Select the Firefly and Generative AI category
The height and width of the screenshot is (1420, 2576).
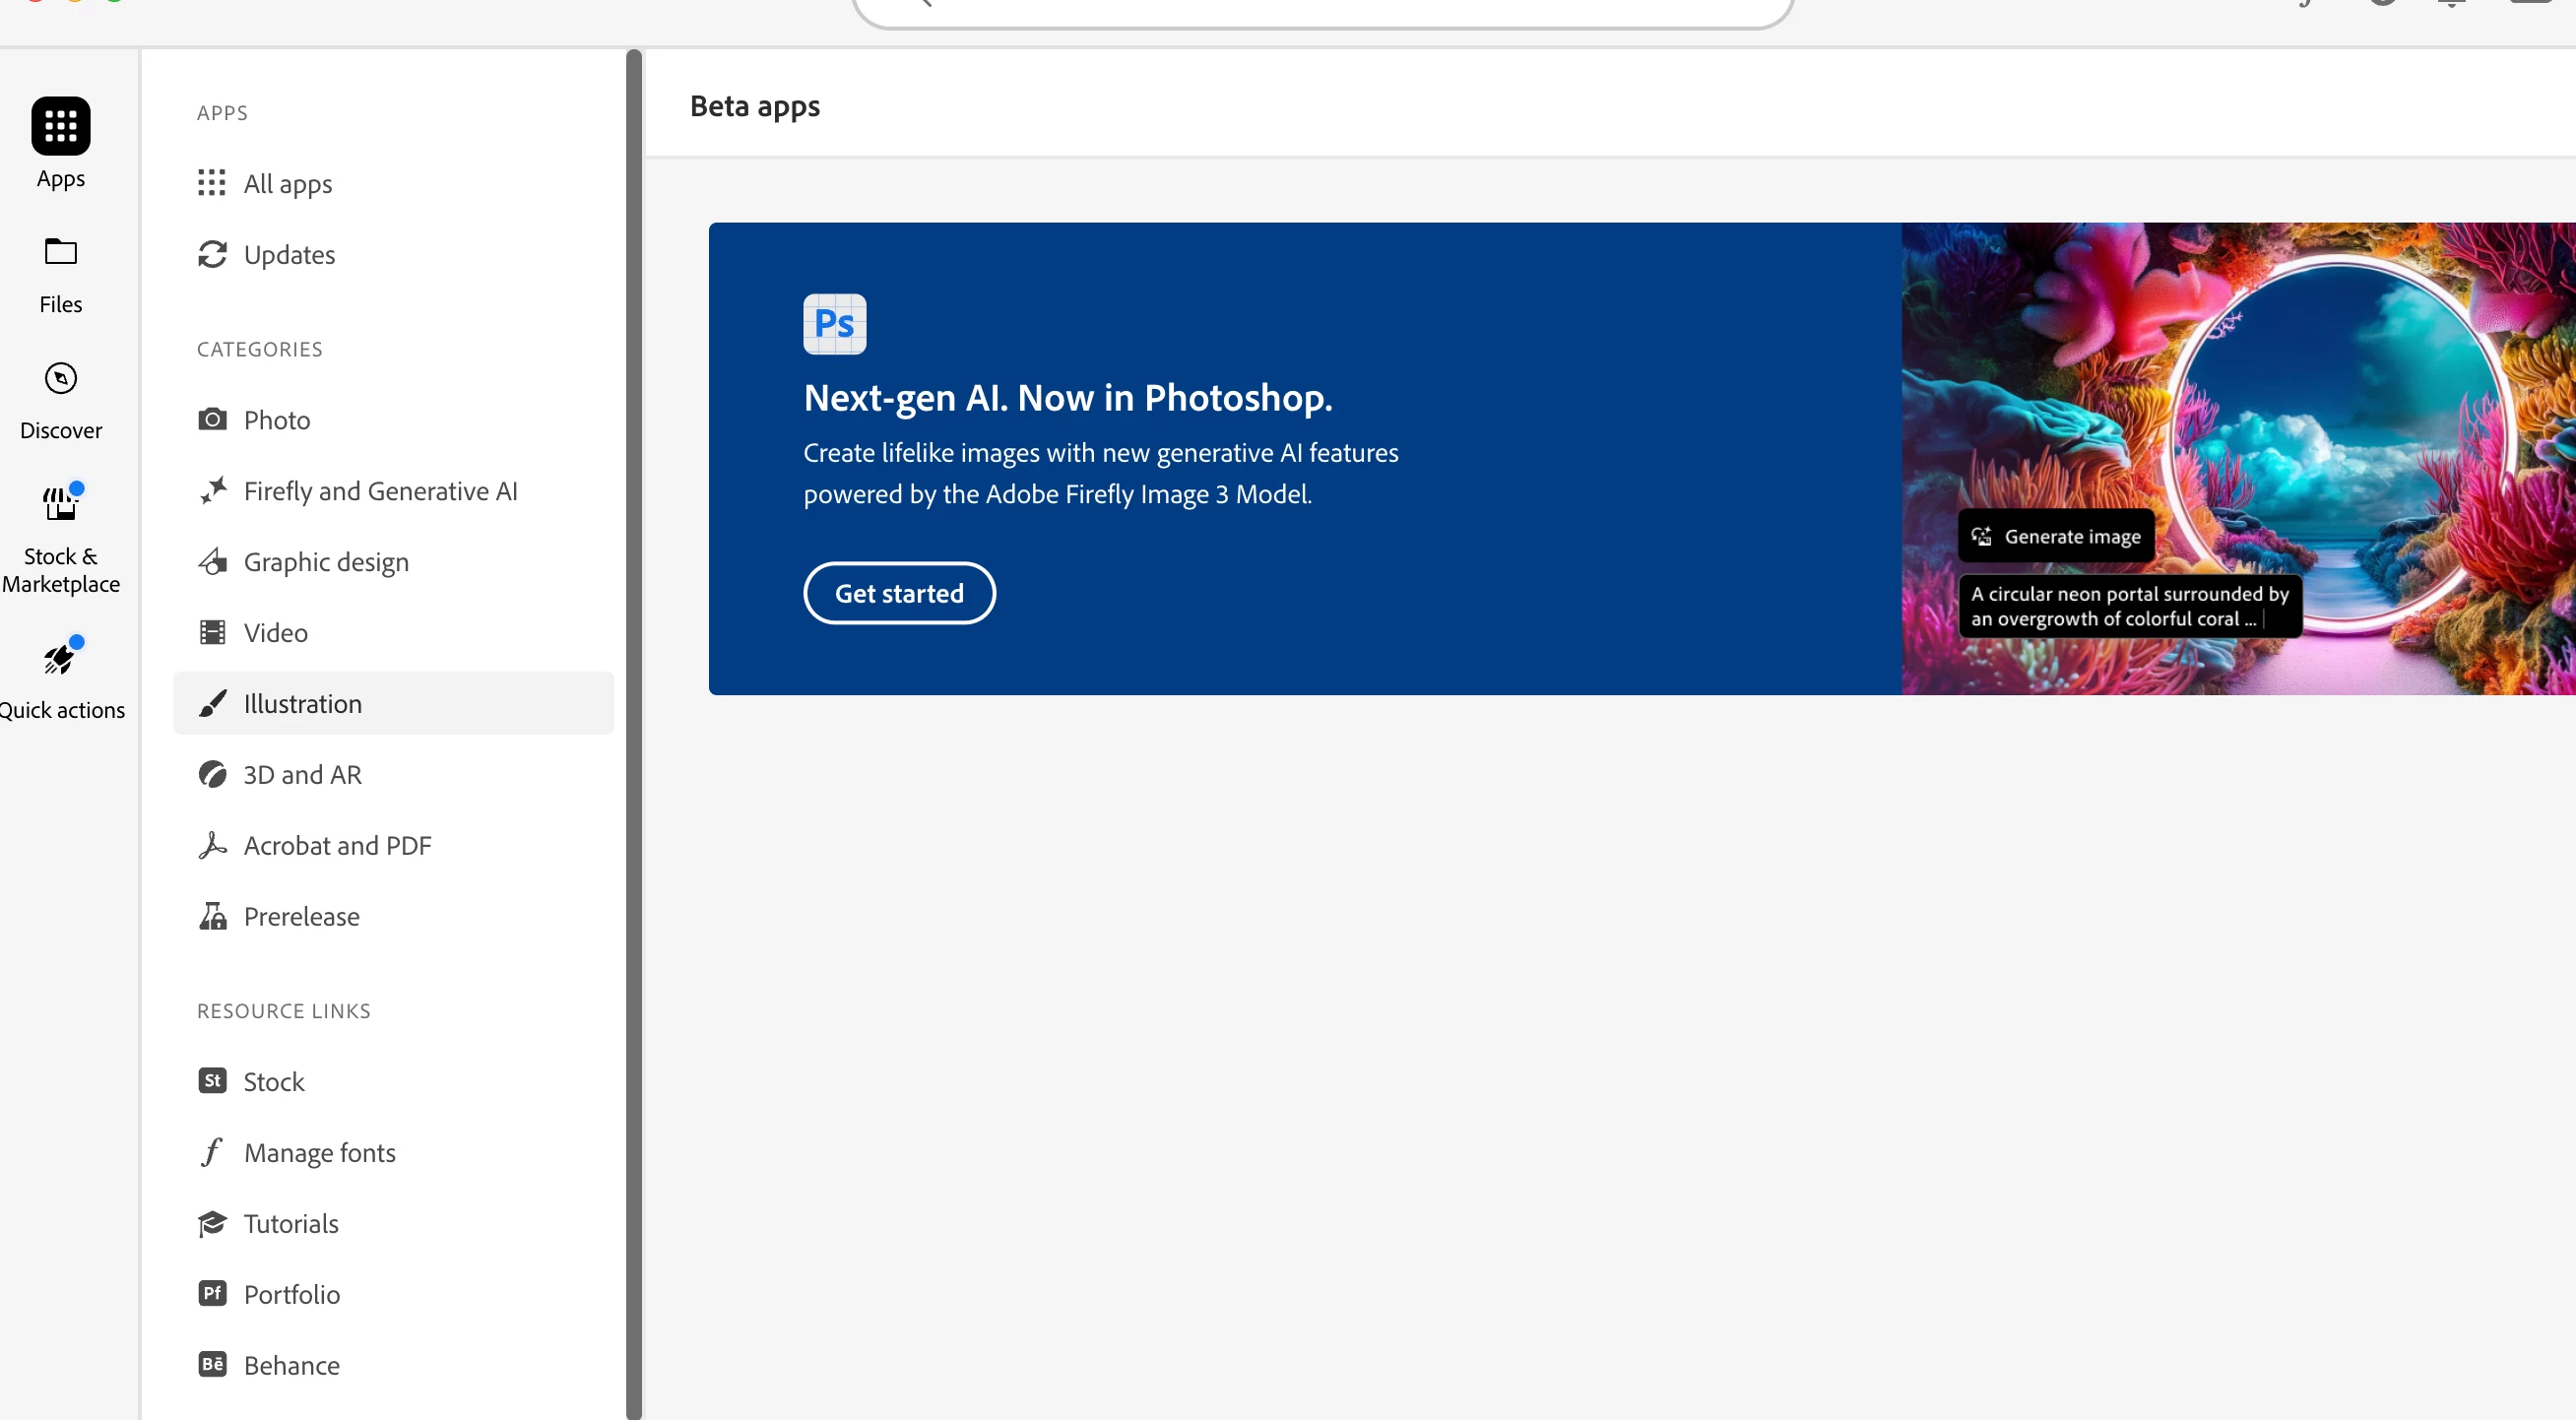coord(380,491)
